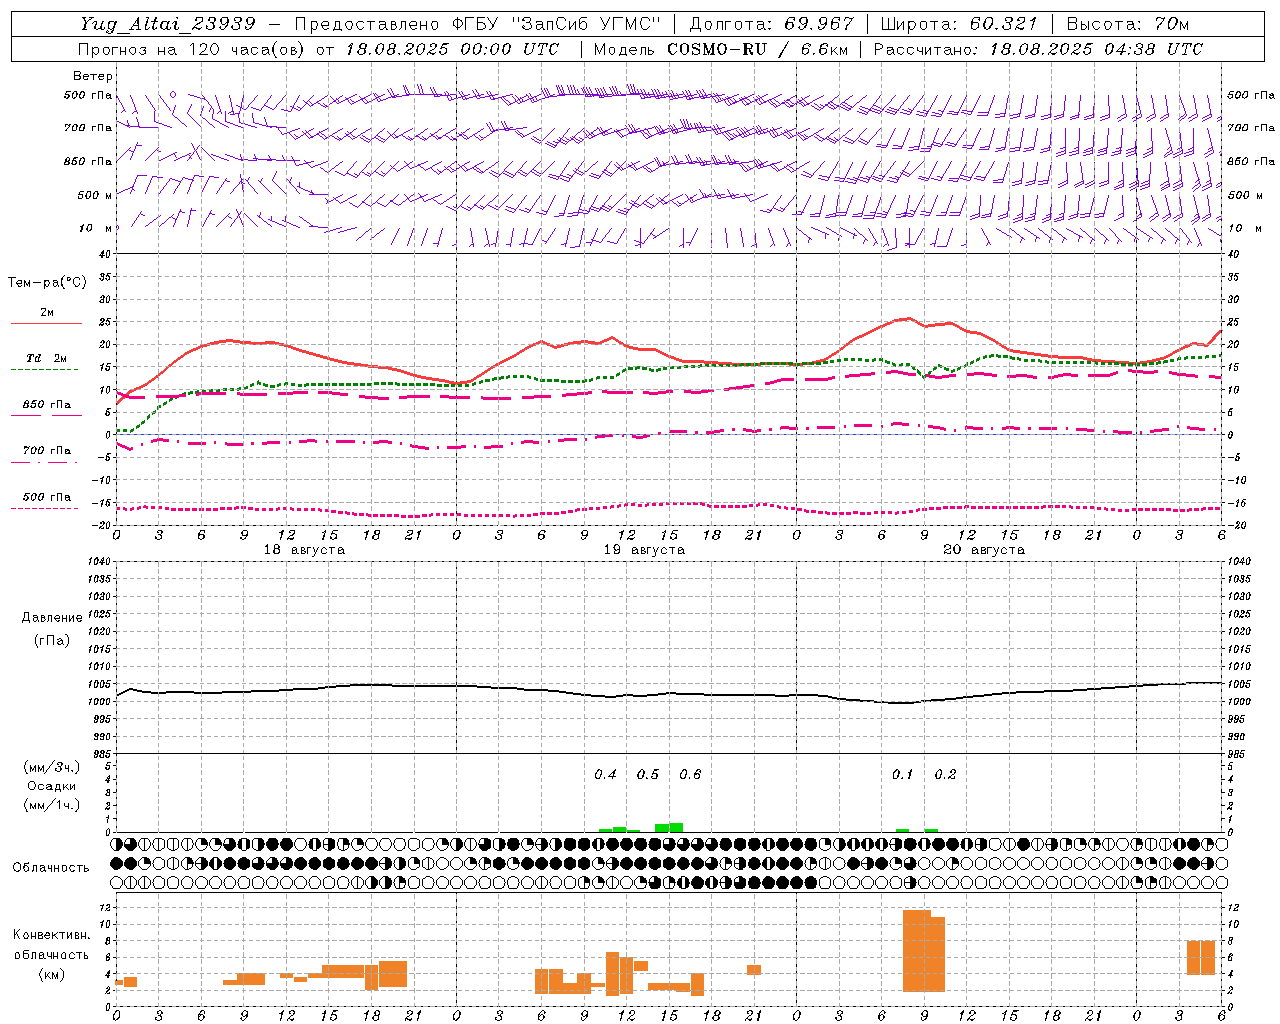Click the 18 августа date label

[304, 550]
